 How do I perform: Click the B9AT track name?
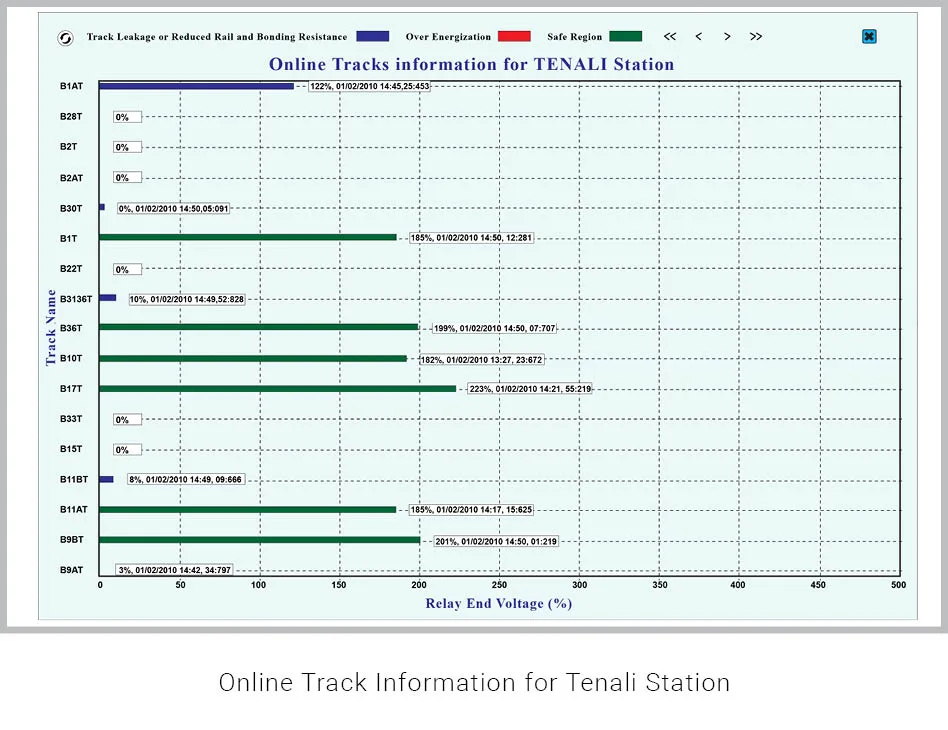(71, 570)
